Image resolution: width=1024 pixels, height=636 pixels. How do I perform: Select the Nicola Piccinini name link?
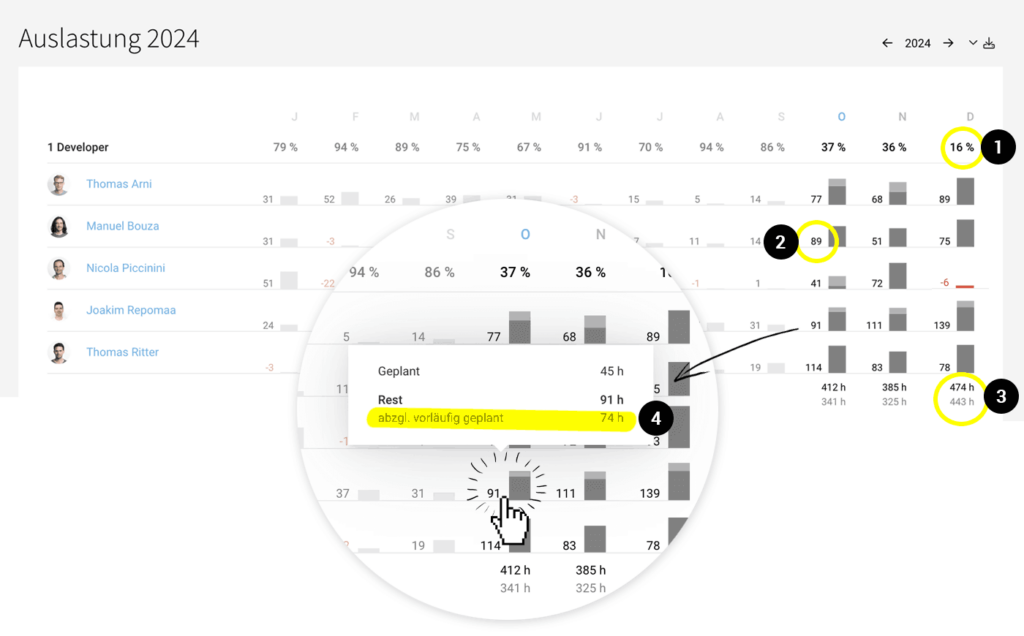tap(125, 268)
